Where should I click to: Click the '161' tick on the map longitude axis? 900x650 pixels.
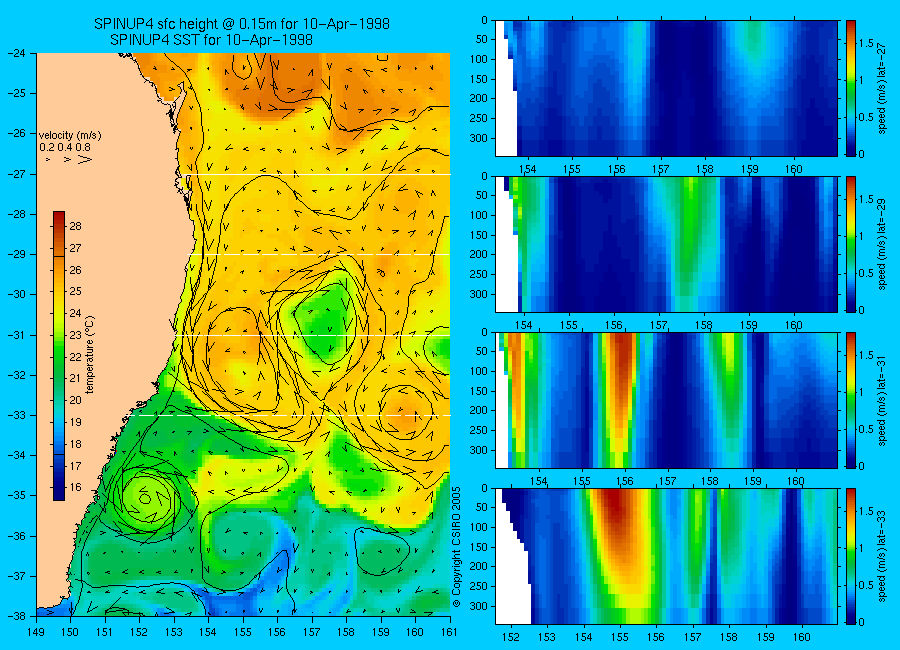[x=449, y=632]
